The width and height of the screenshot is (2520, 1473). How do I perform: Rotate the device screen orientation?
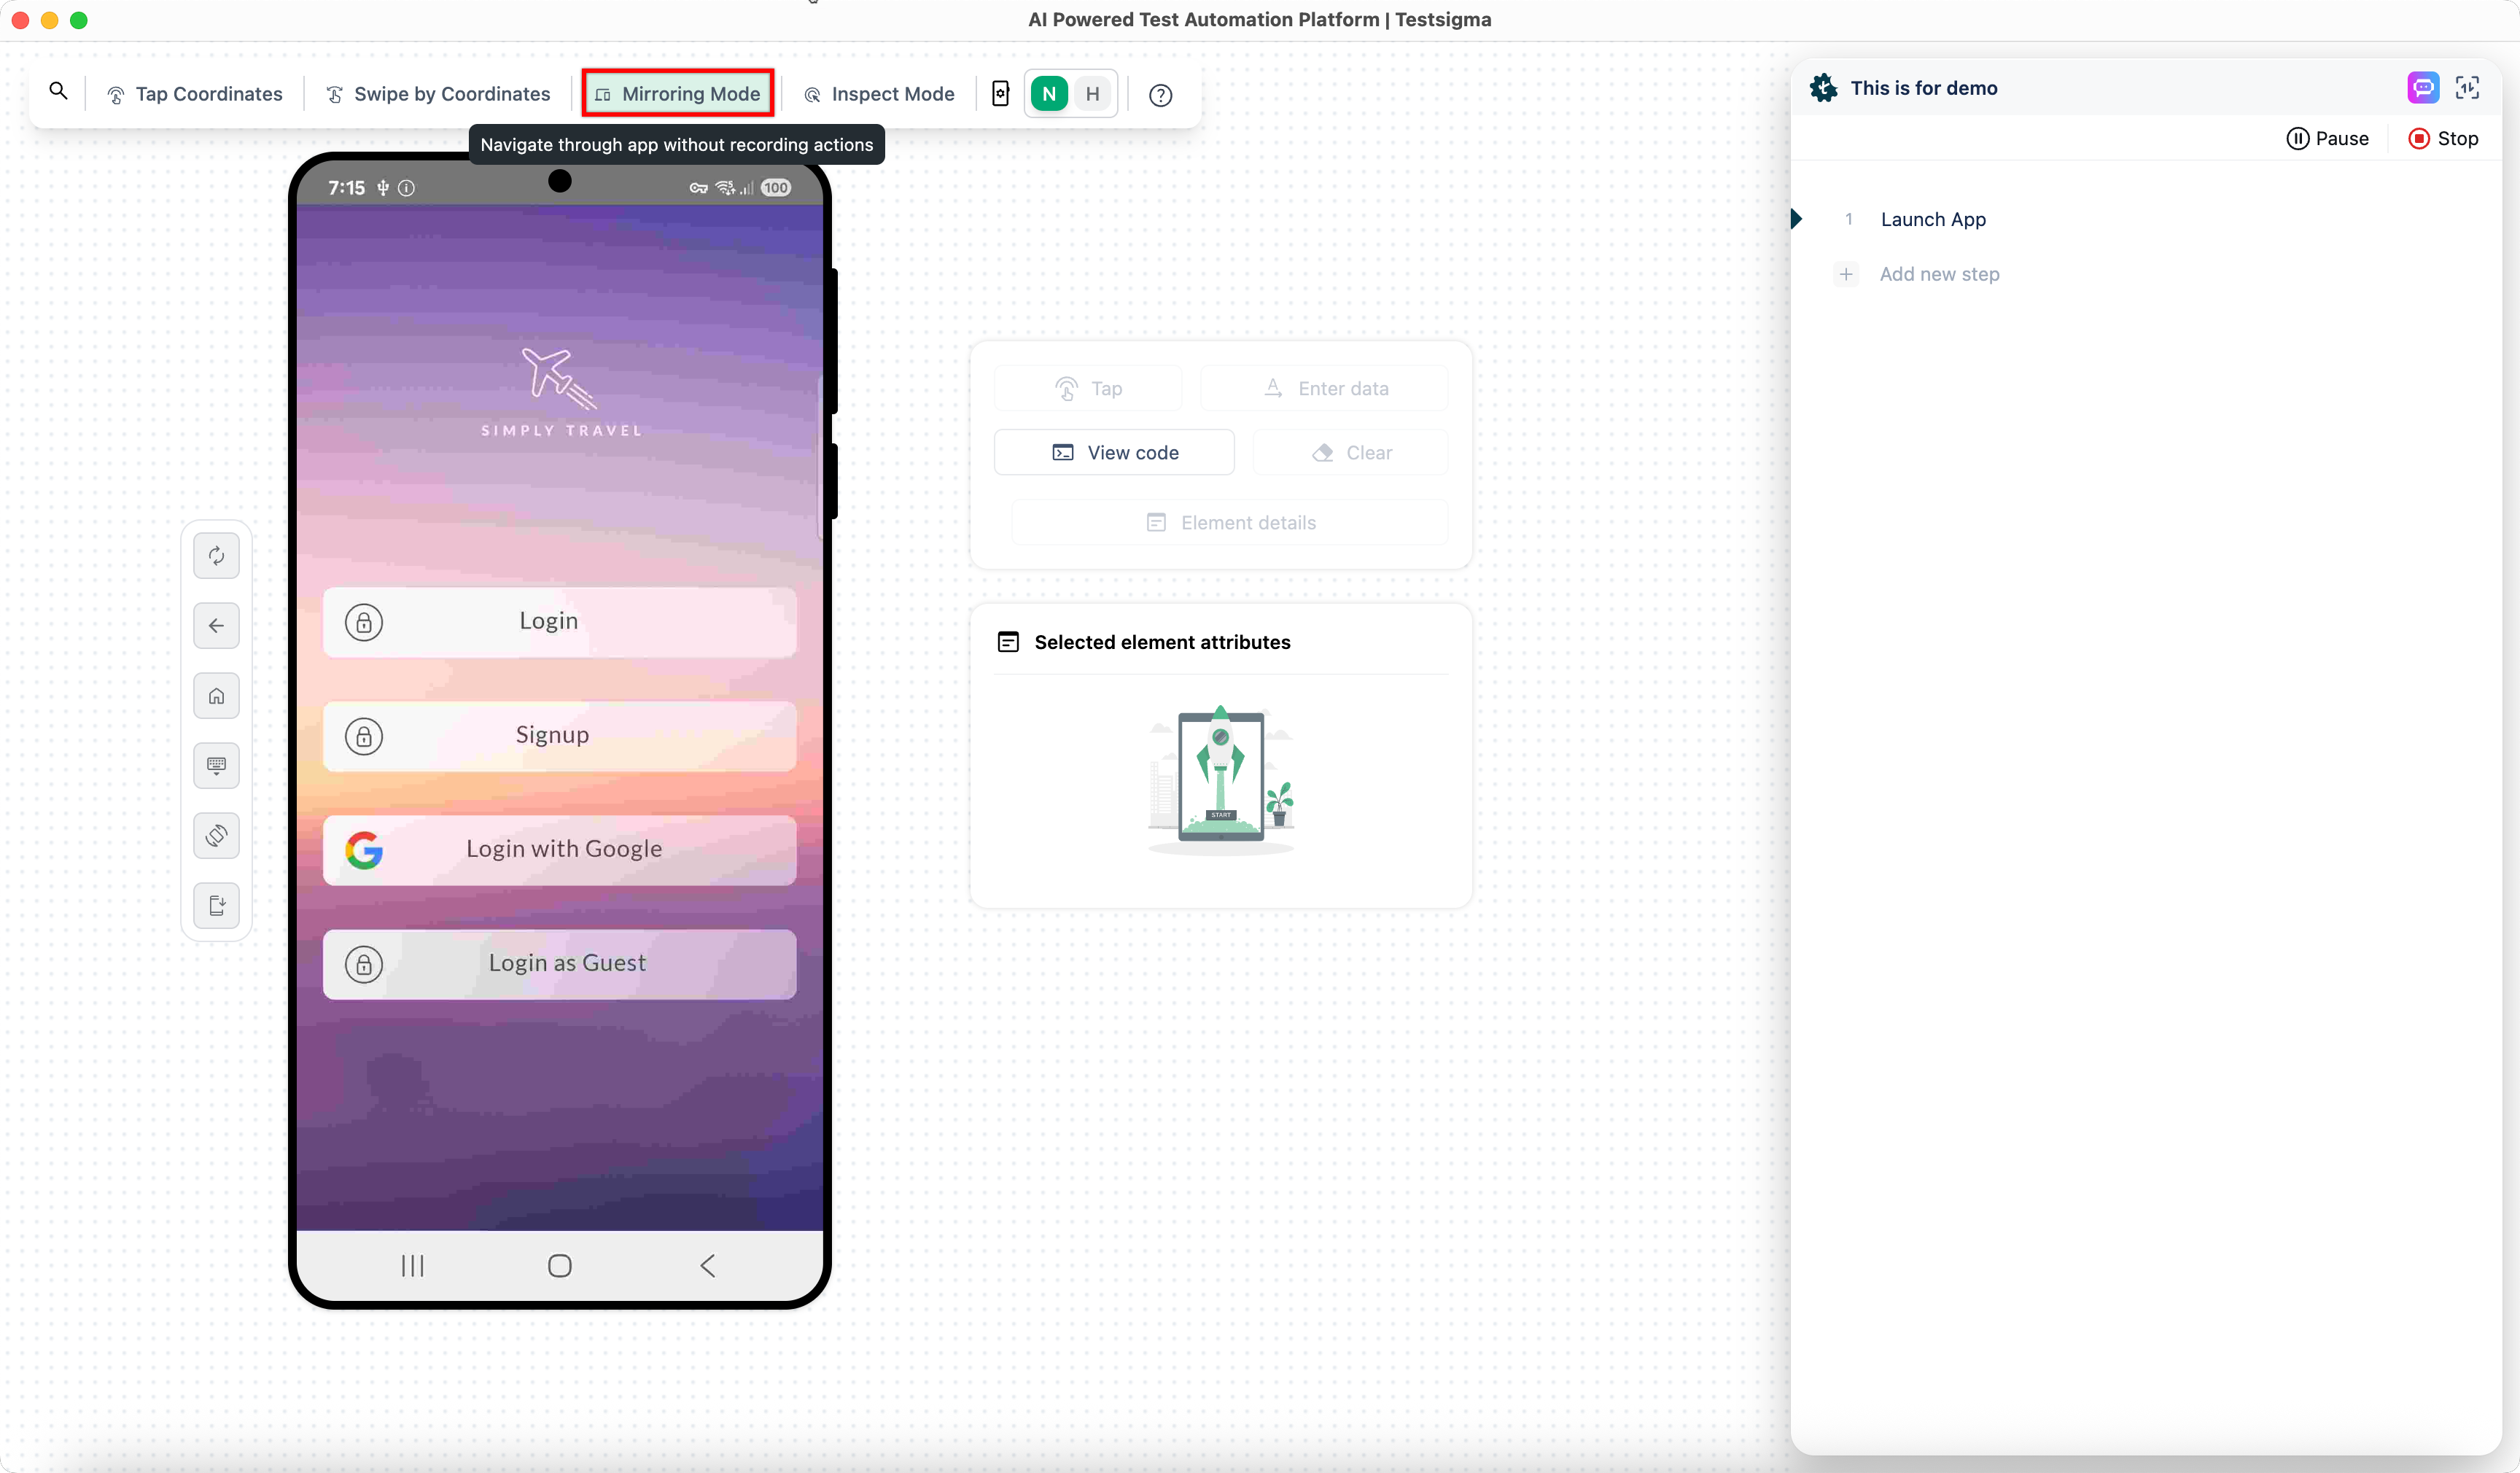[x=216, y=836]
